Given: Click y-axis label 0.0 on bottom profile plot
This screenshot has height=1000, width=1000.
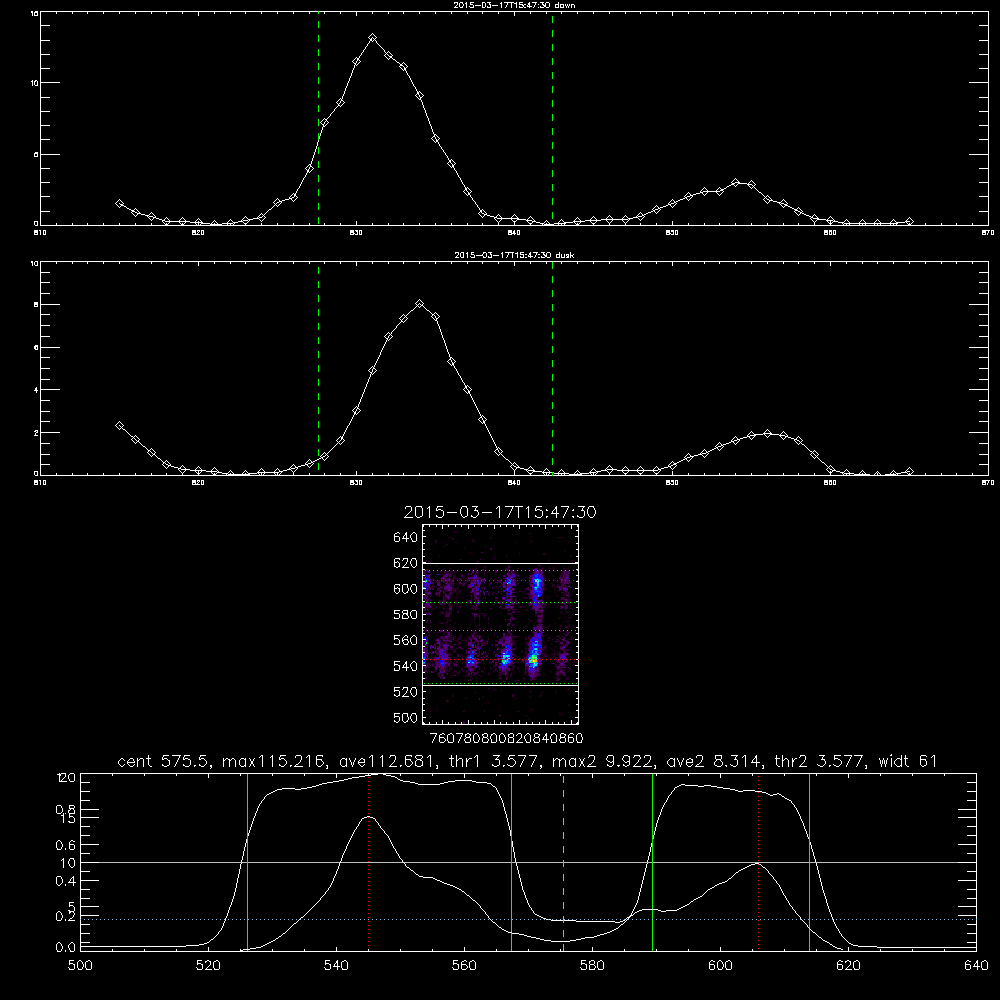Looking at the screenshot, I should (x=66, y=948).
